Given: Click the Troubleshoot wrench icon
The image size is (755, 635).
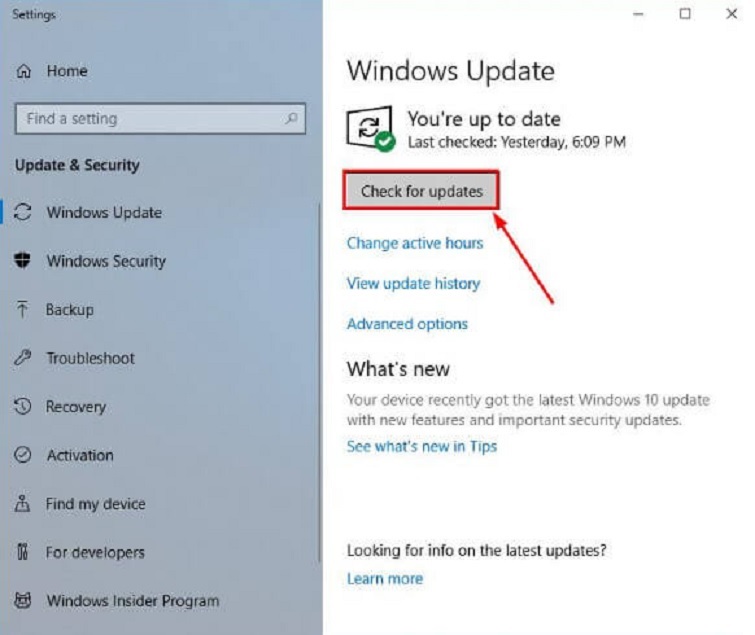Looking at the screenshot, I should tap(23, 358).
